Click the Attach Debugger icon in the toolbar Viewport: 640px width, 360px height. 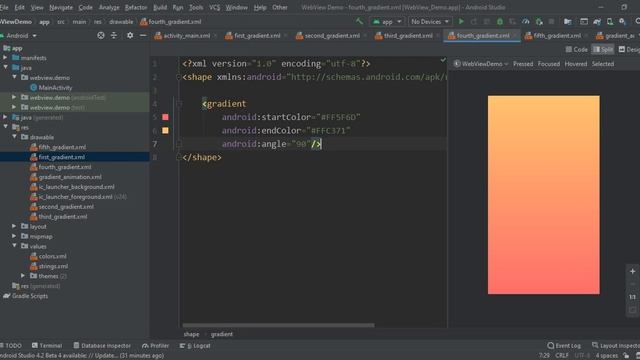539,21
